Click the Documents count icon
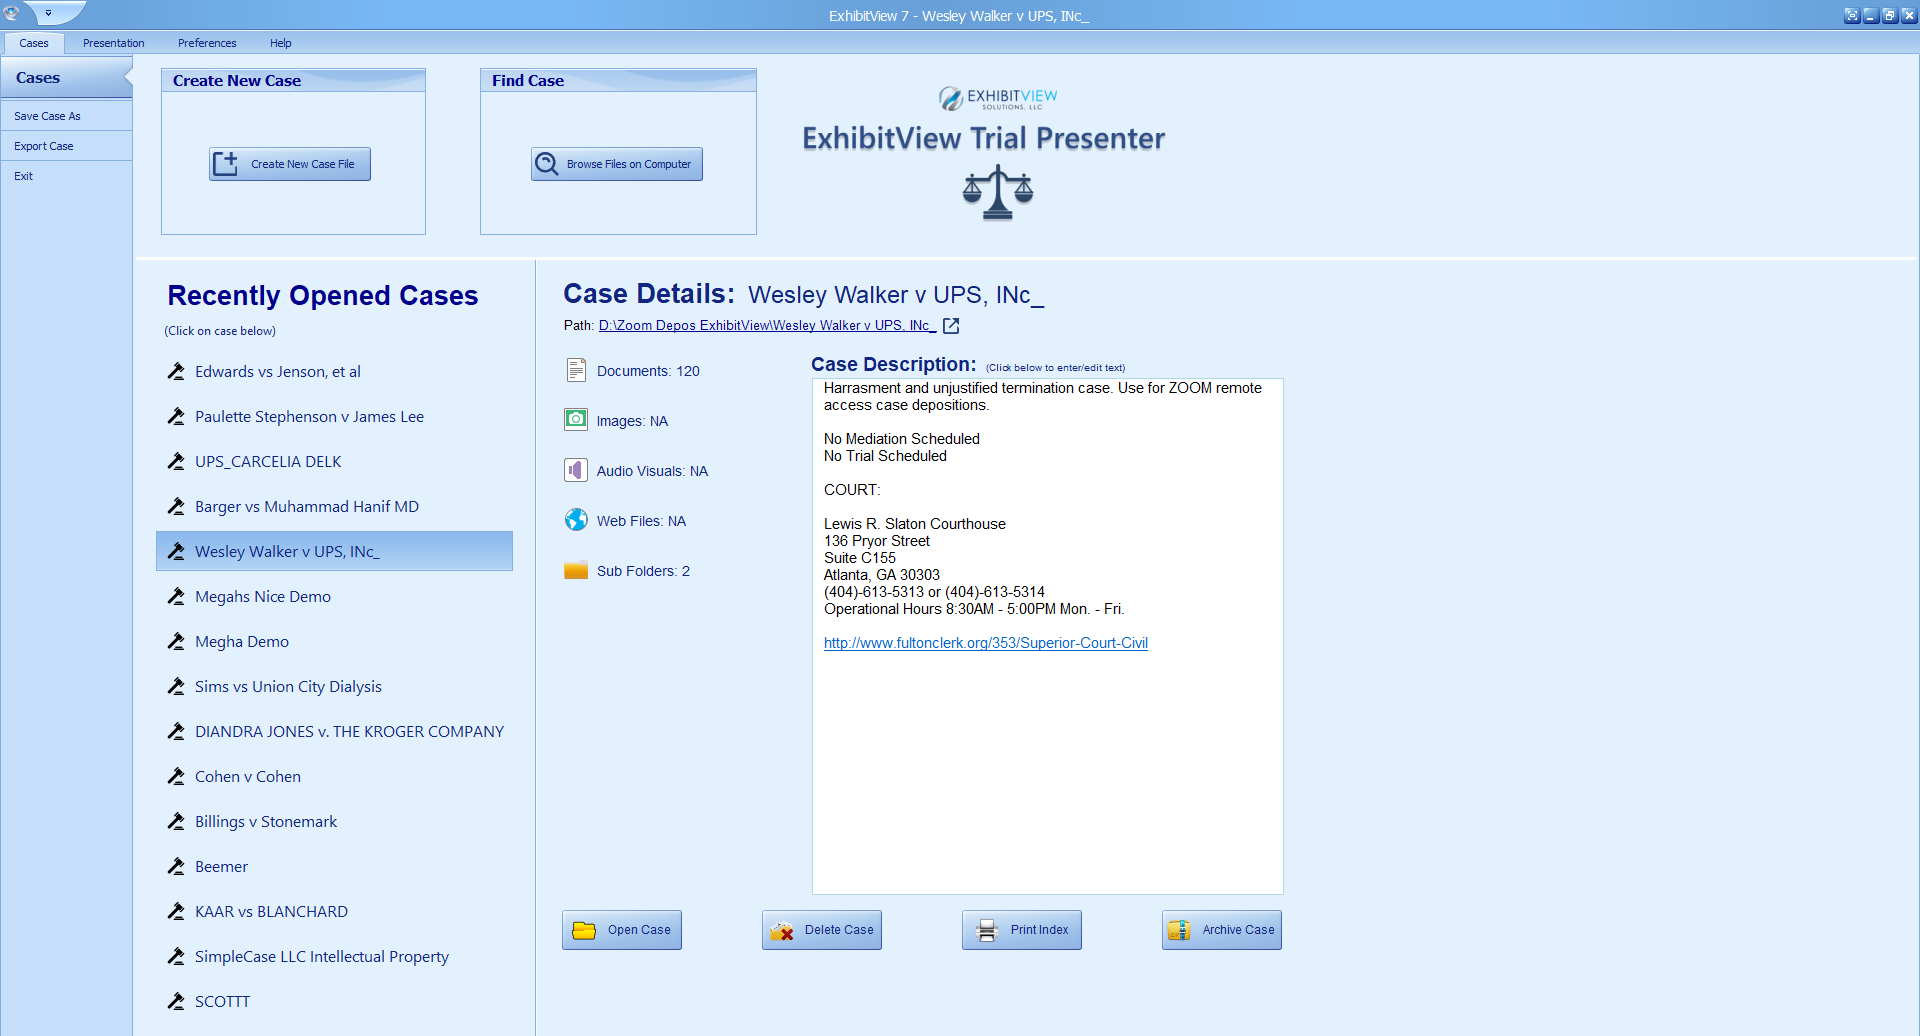The width and height of the screenshot is (1920, 1036). [x=576, y=369]
